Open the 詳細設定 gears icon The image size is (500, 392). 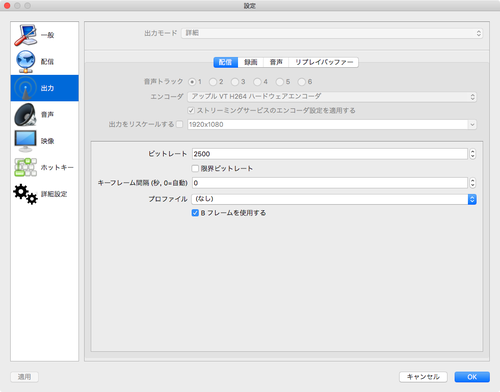pos(25,194)
